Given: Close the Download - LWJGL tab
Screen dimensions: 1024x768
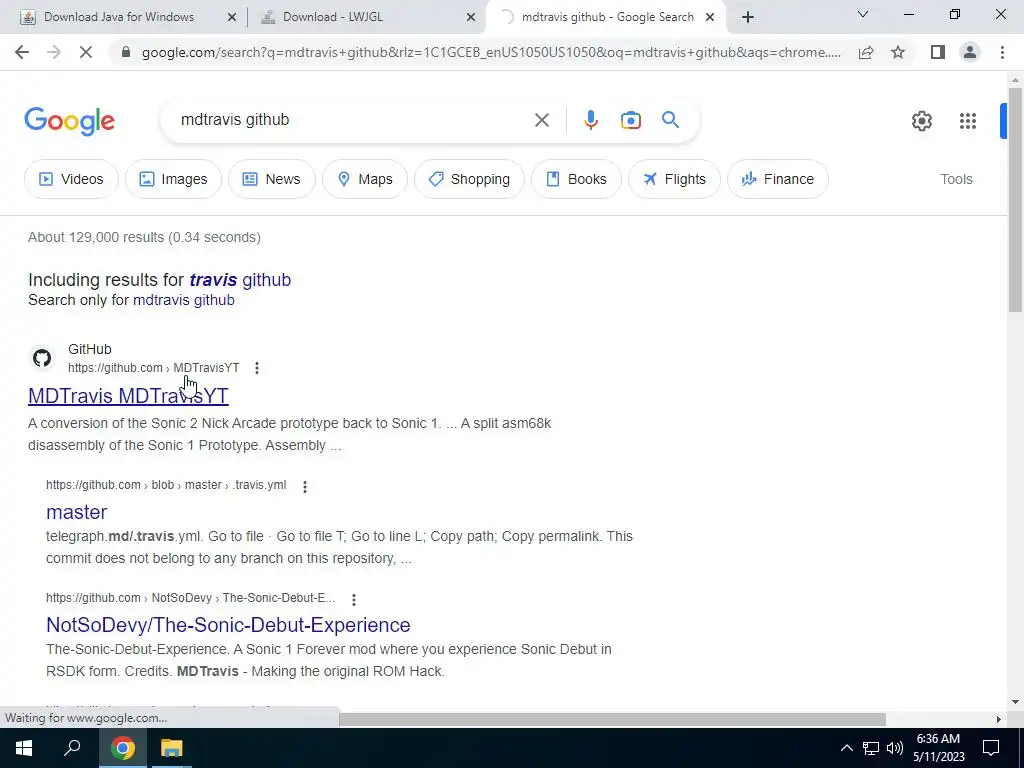Looking at the screenshot, I should 471,18.
